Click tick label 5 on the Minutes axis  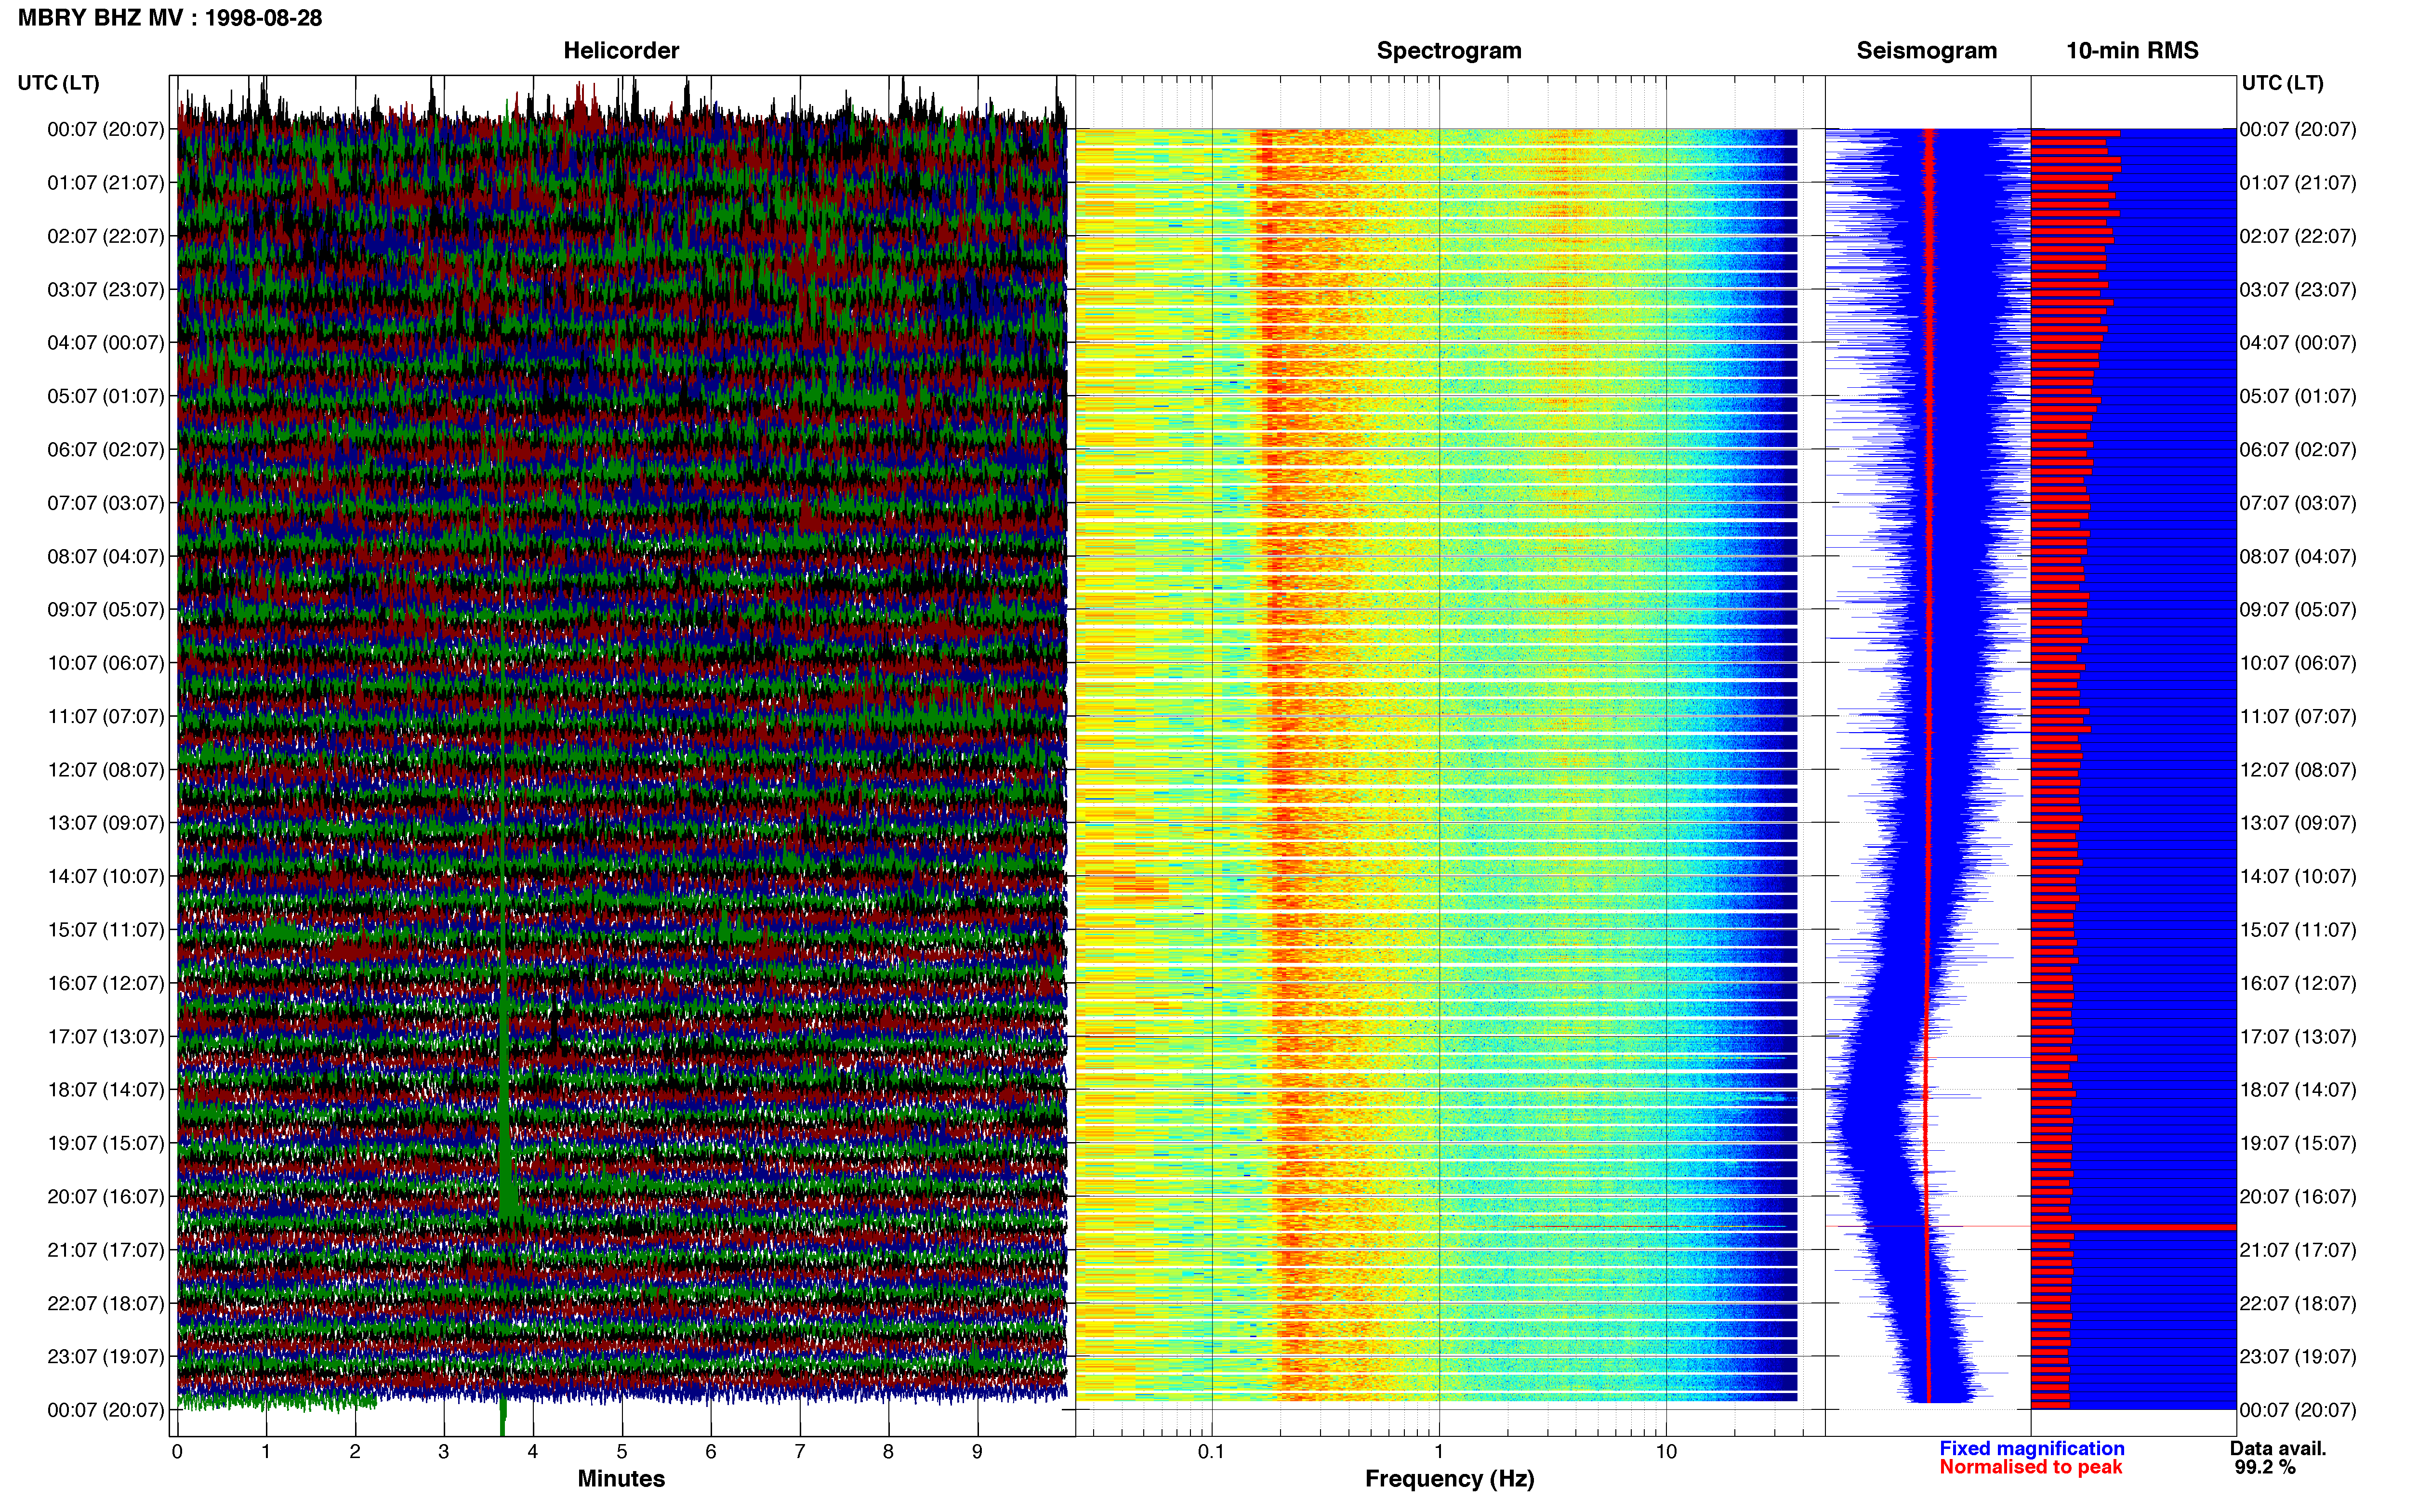(x=622, y=1452)
